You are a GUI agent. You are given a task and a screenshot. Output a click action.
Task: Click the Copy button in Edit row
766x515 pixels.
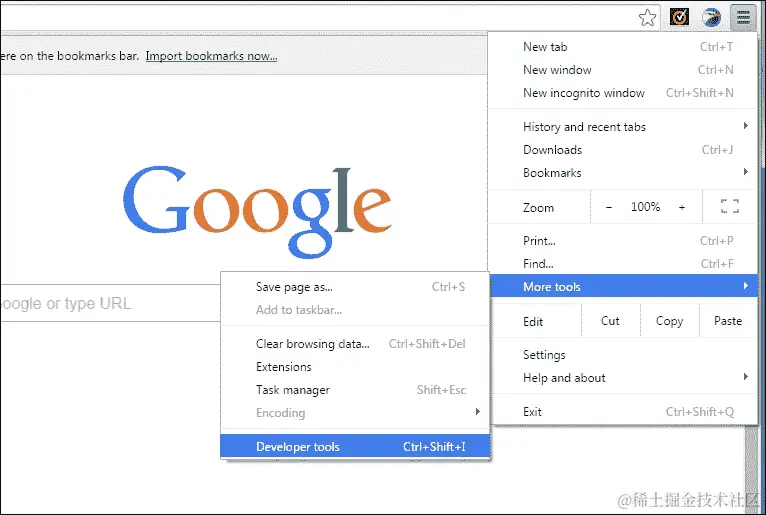pos(669,321)
